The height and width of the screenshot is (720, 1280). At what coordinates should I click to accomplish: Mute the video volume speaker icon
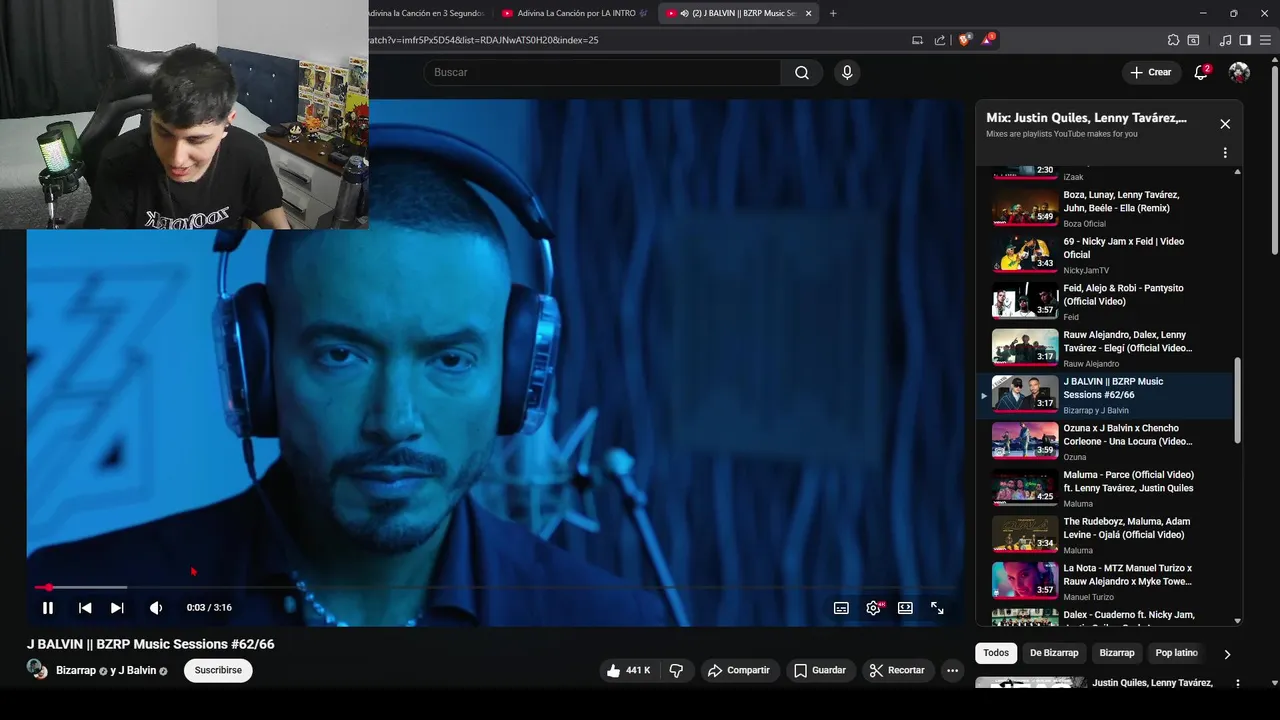tap(156, 608)
